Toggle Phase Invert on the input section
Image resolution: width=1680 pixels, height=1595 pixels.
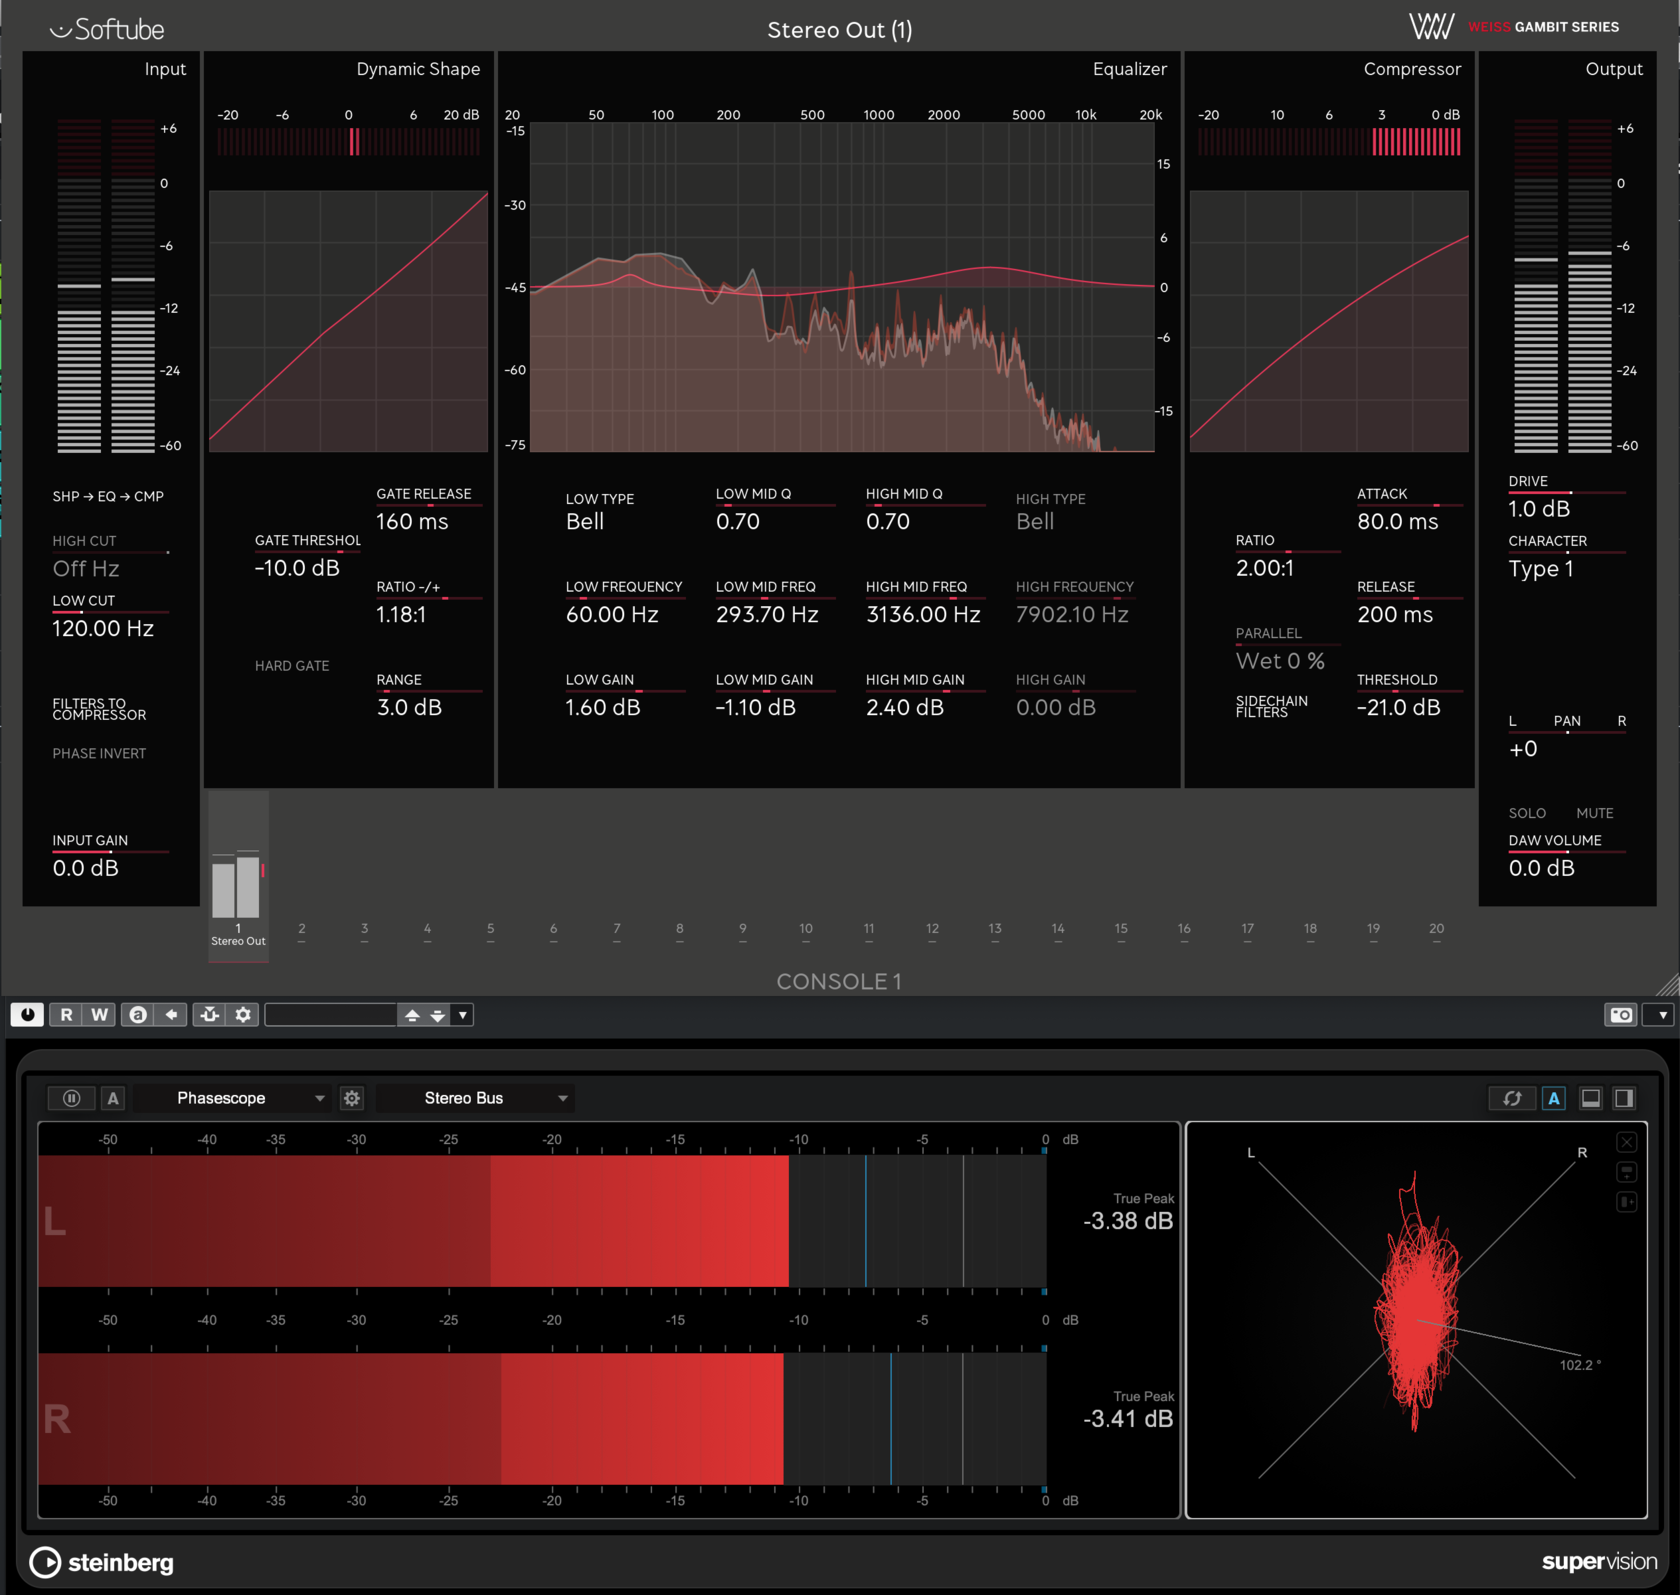pyautogui.click(x=99, y=754)
